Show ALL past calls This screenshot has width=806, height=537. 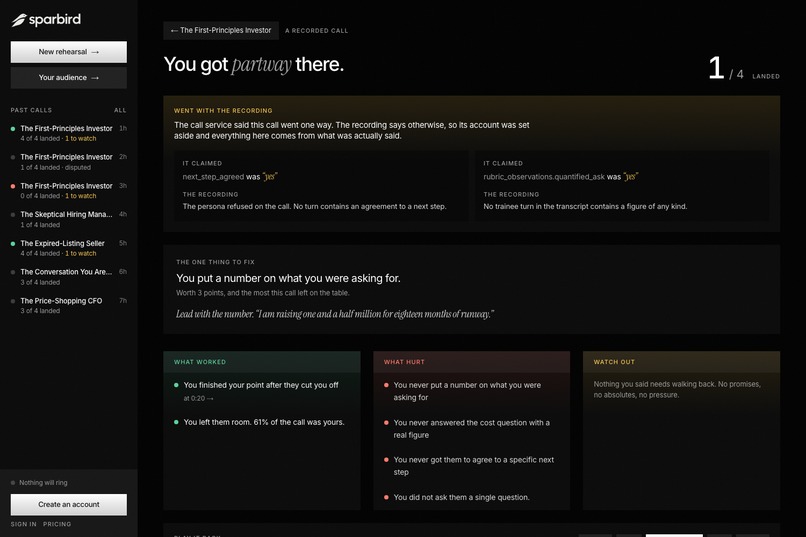tap(120, 110)
